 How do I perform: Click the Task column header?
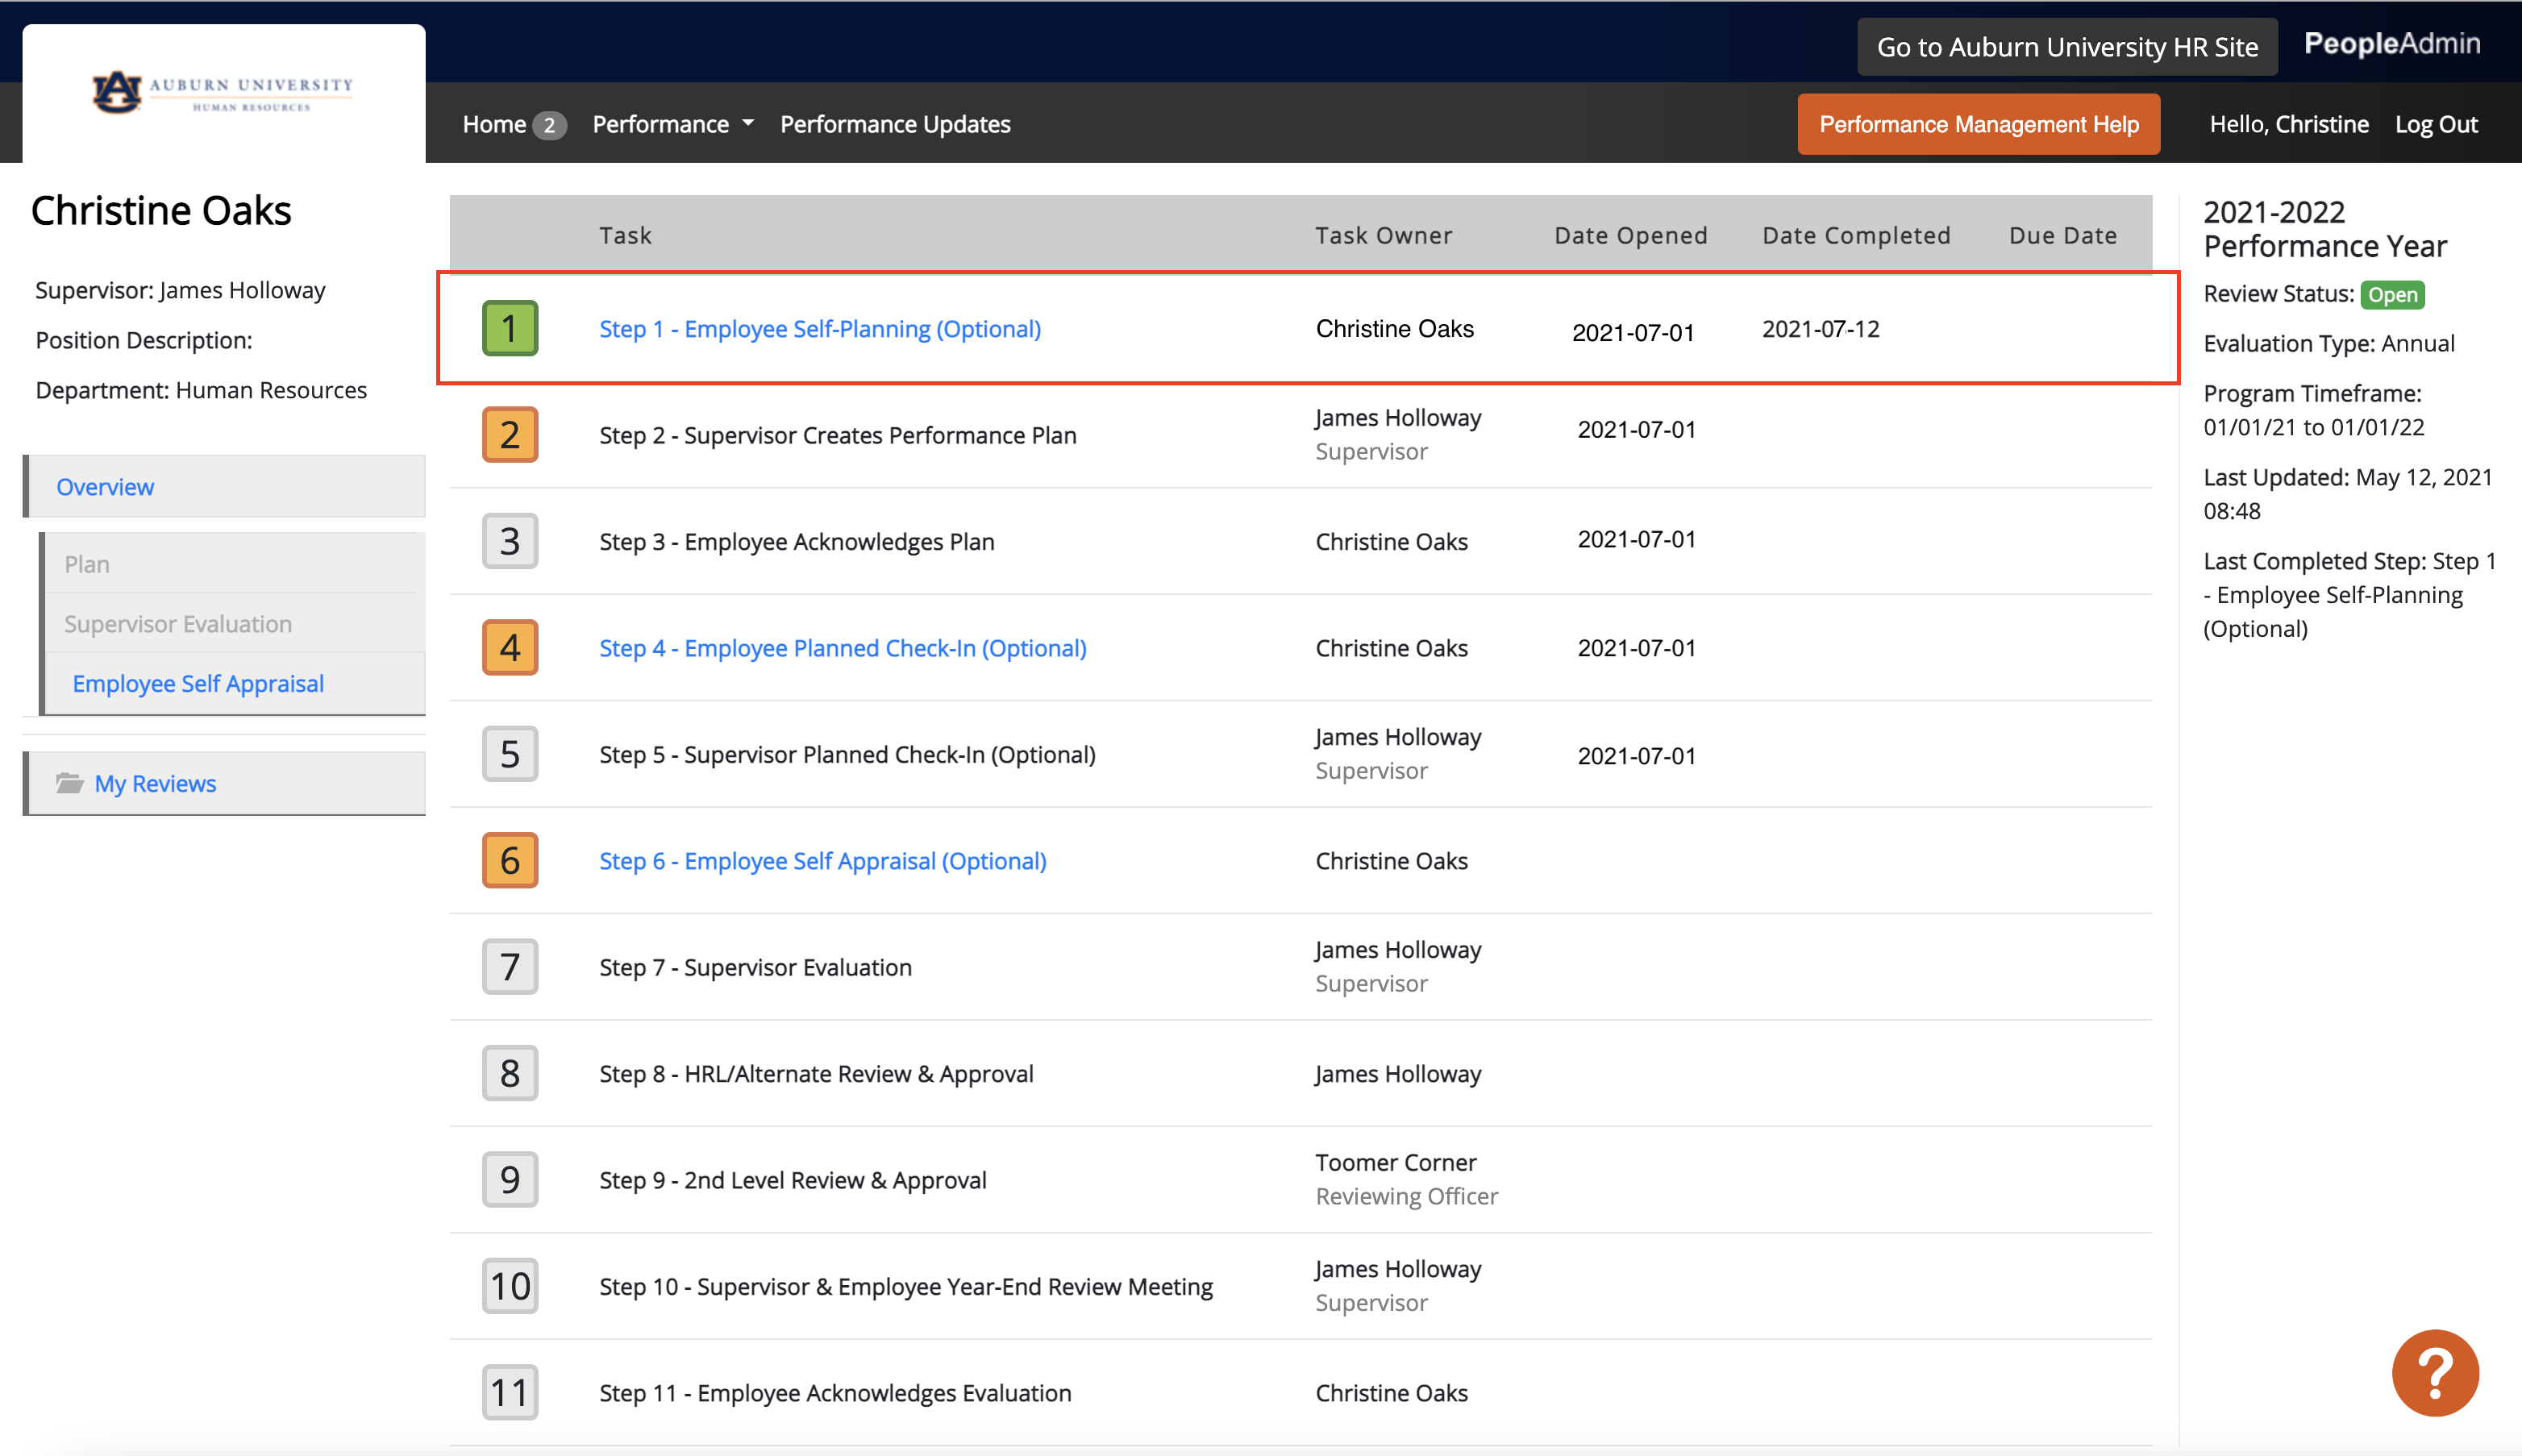tap(626, 235)
